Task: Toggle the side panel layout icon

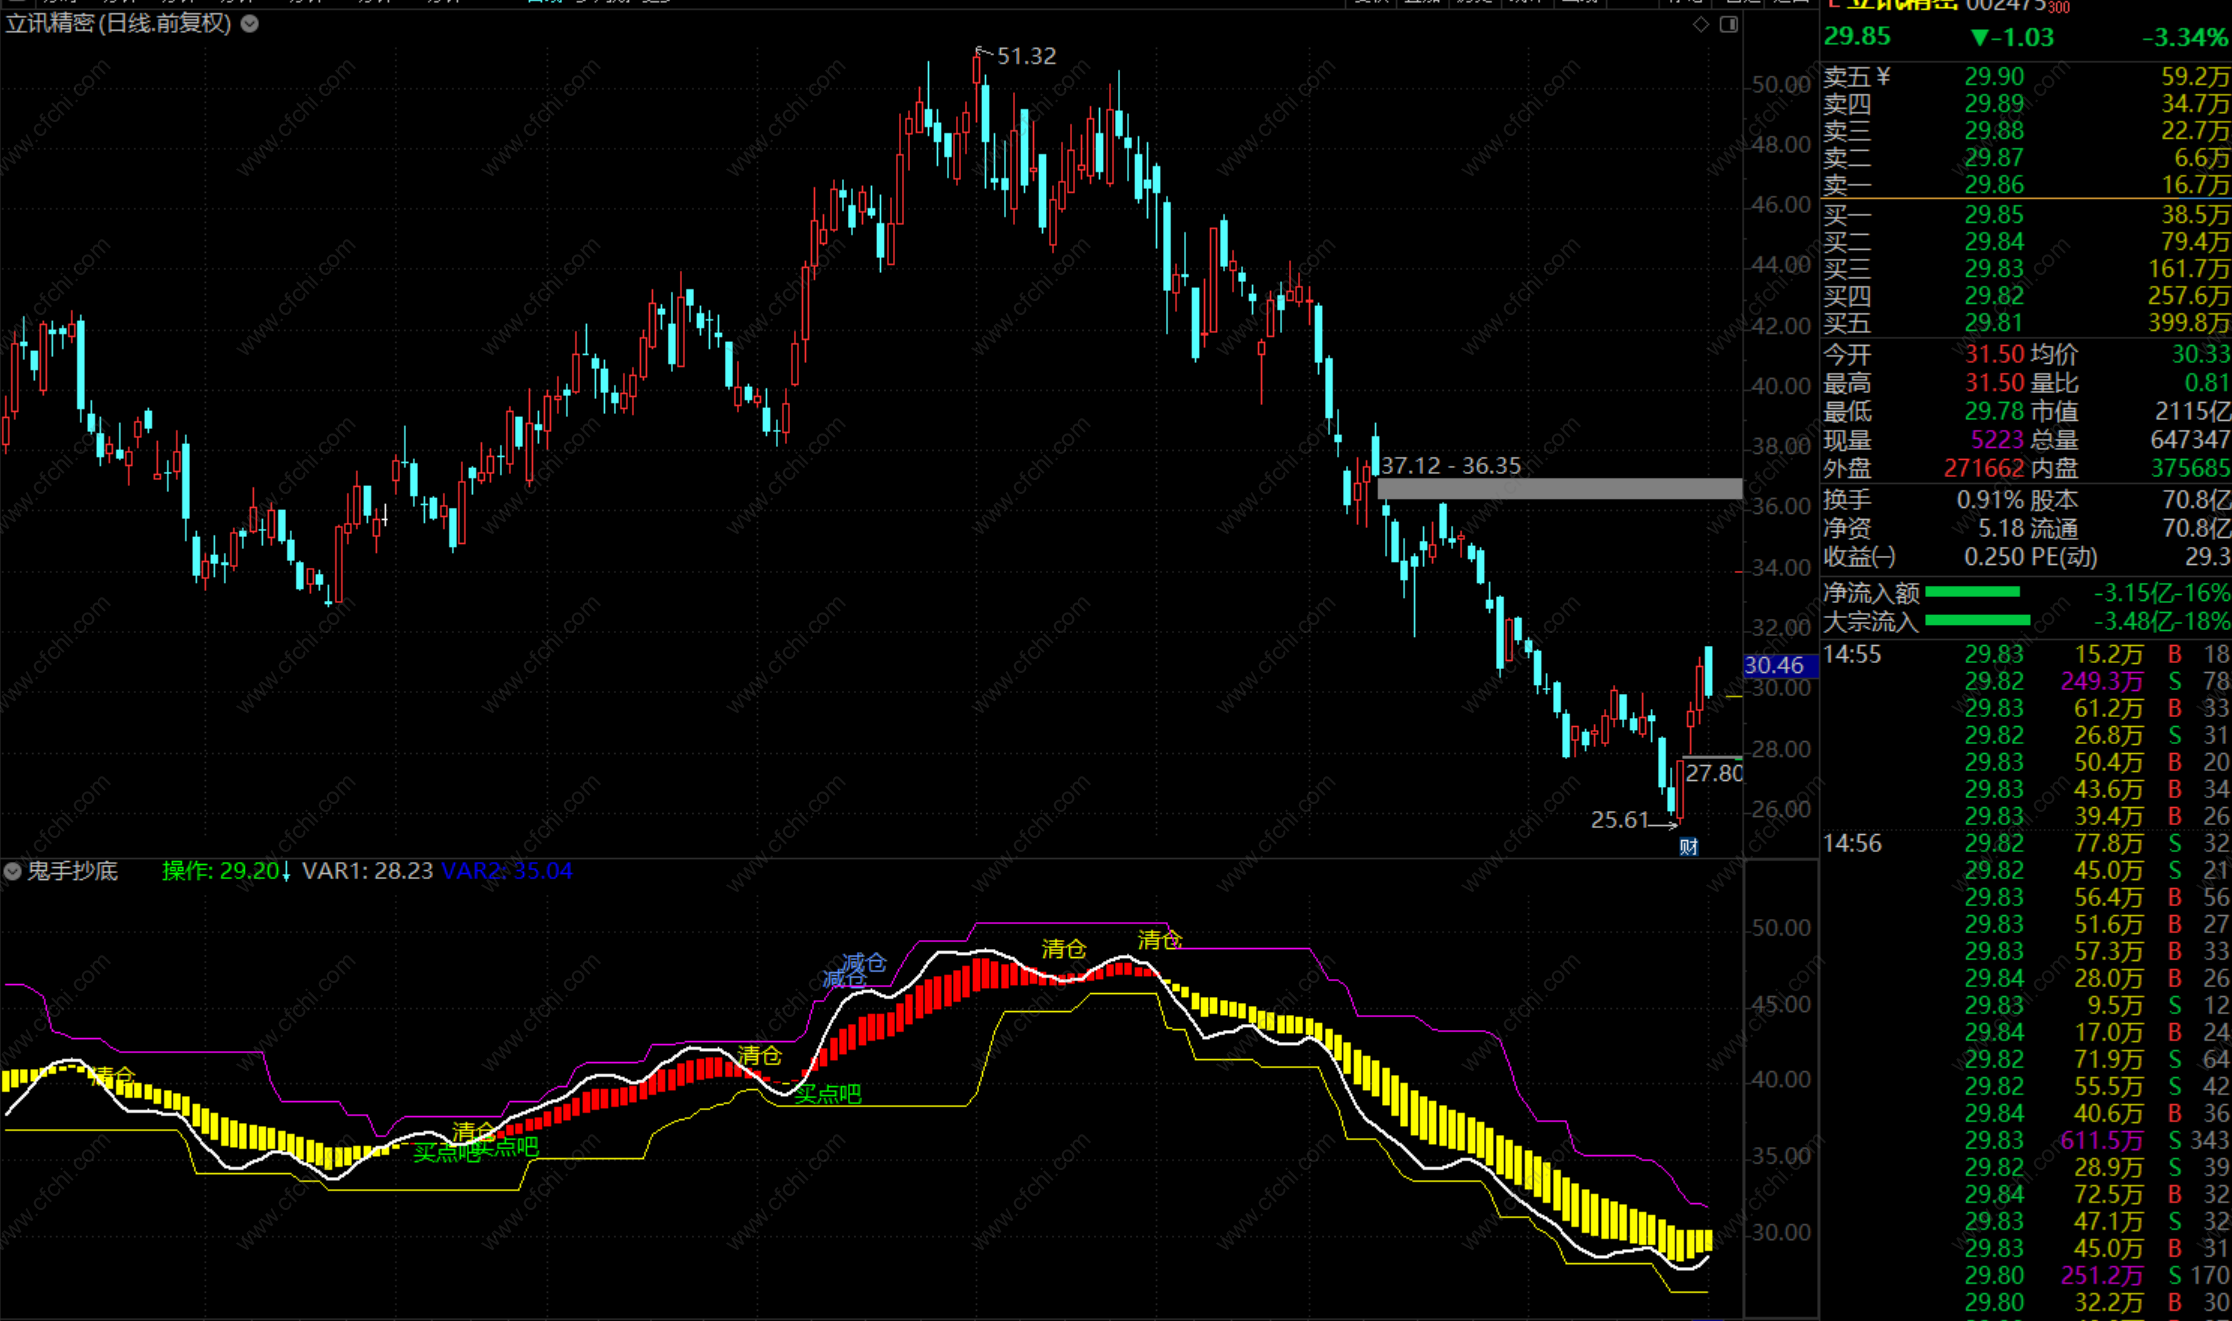Action: tap(1728, 24)
